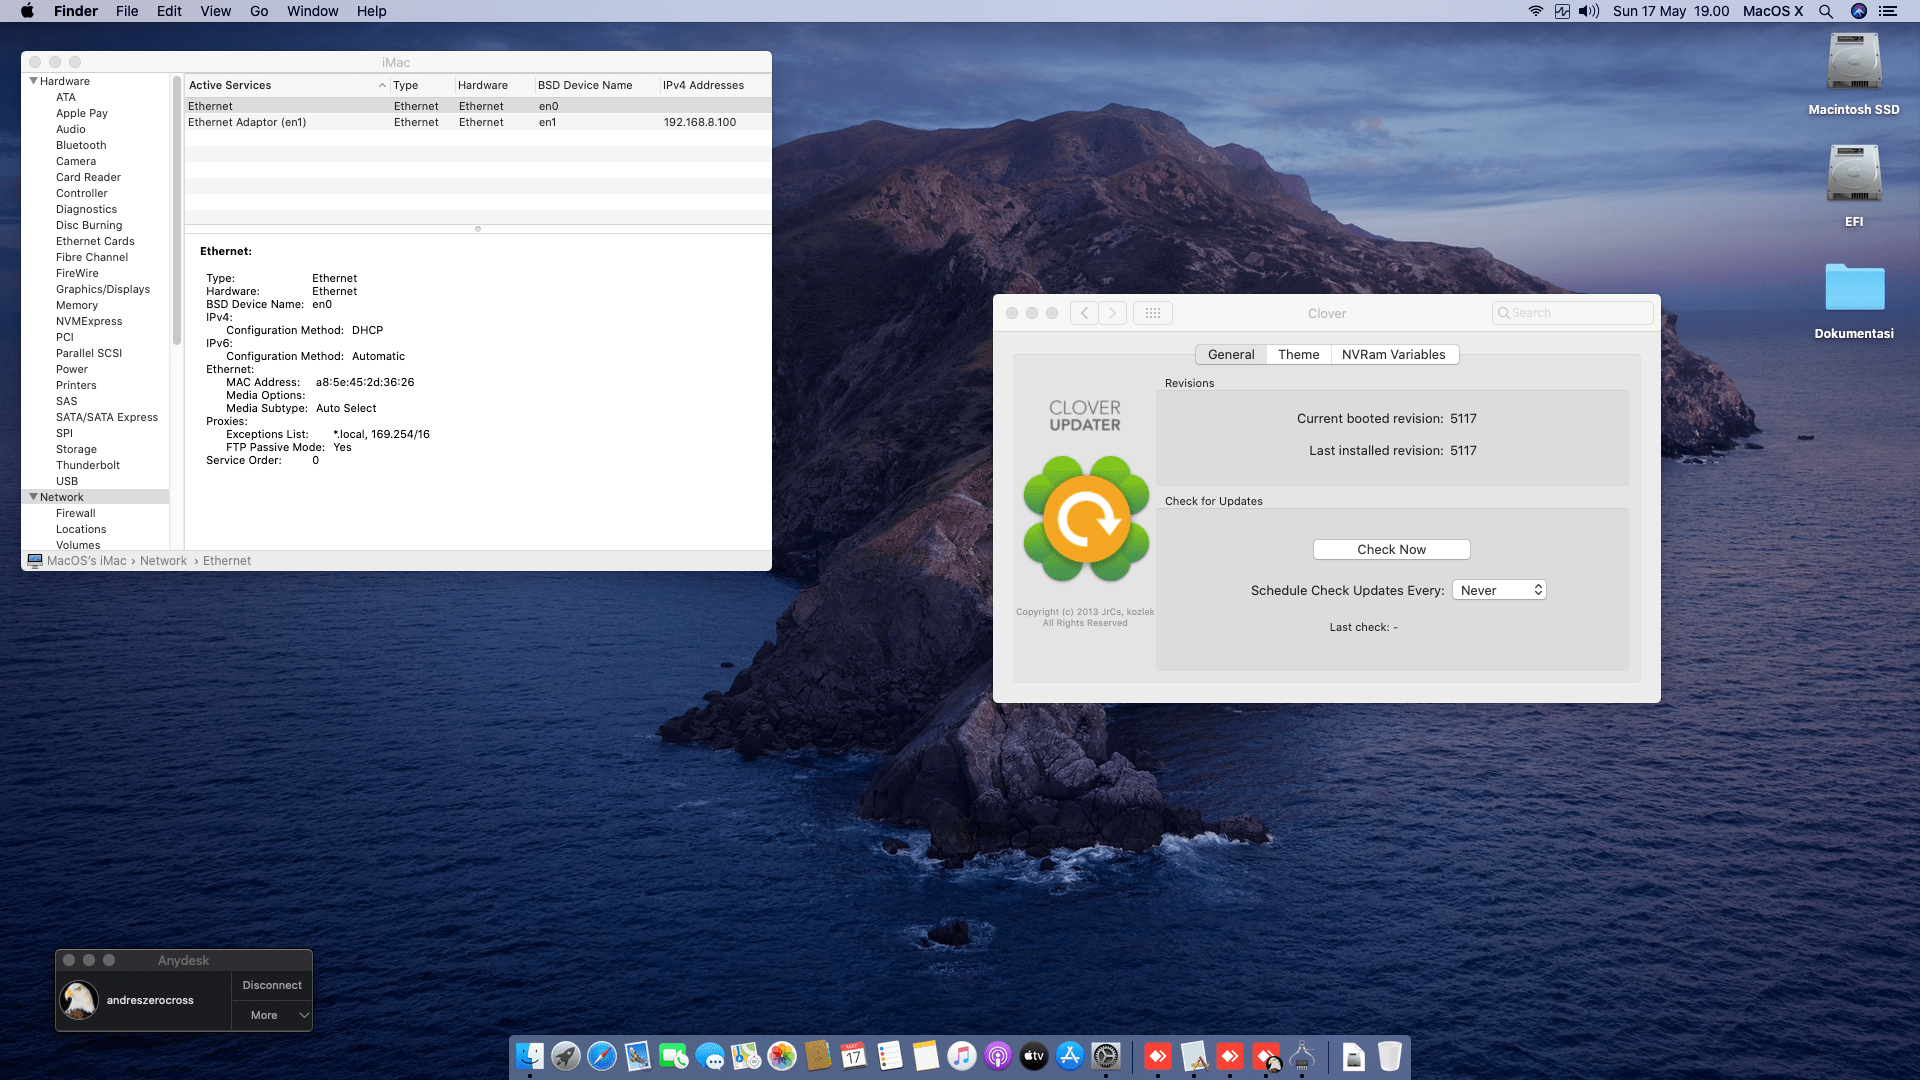Click Disconnect in Anydesk panel
Image resolution: width=1920 pixels, height=1080 pixels.
point(272,985)
